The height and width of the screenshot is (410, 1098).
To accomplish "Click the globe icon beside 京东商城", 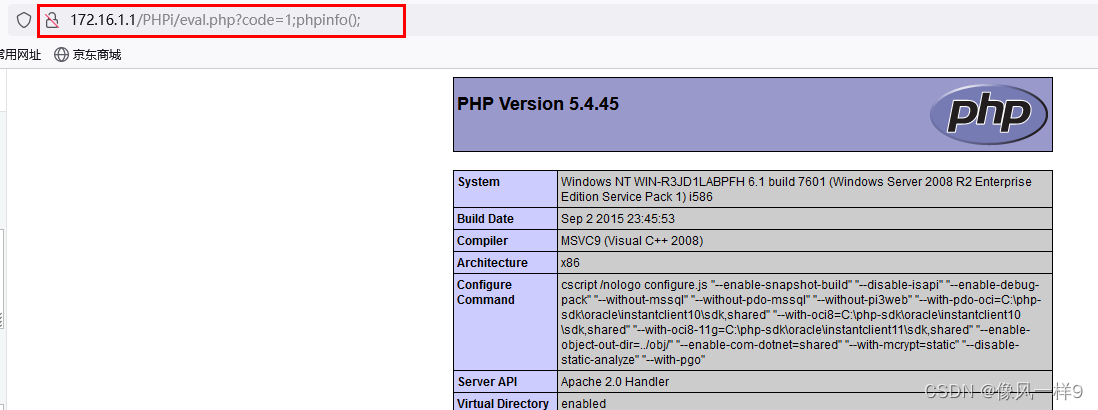I will [x=62, y=55].
